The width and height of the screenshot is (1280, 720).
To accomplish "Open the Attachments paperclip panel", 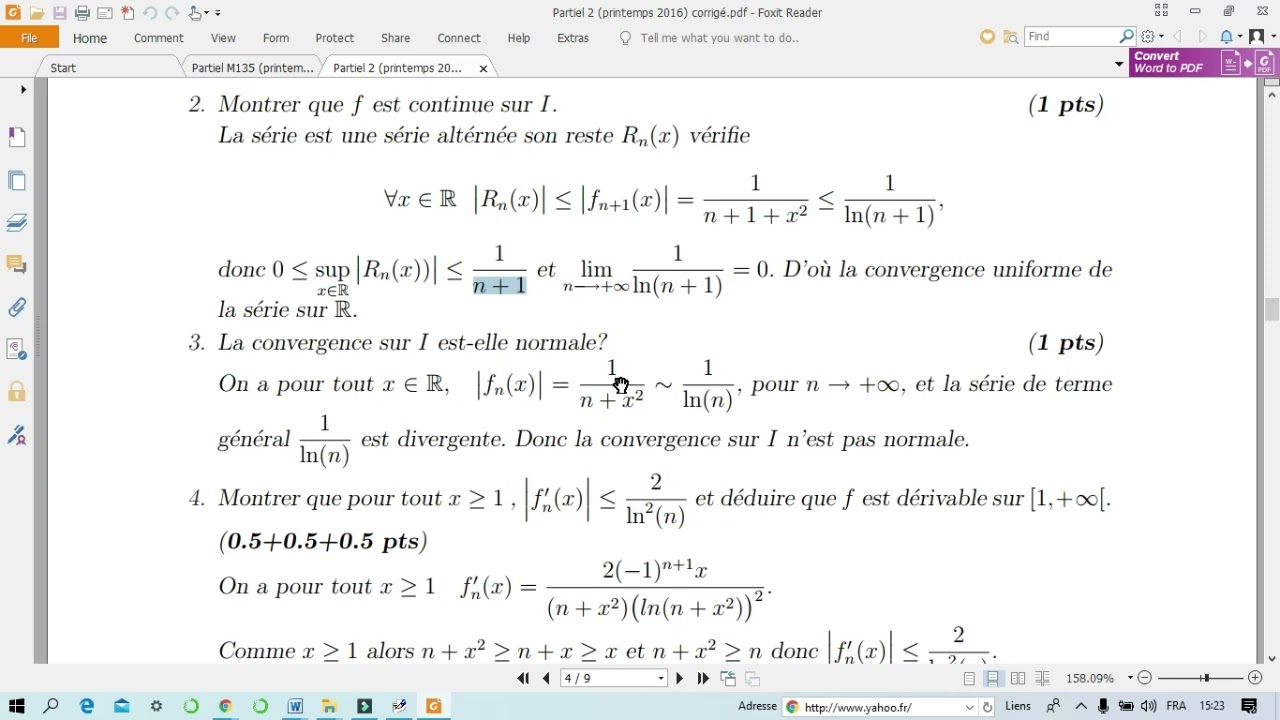I will 17,307.
